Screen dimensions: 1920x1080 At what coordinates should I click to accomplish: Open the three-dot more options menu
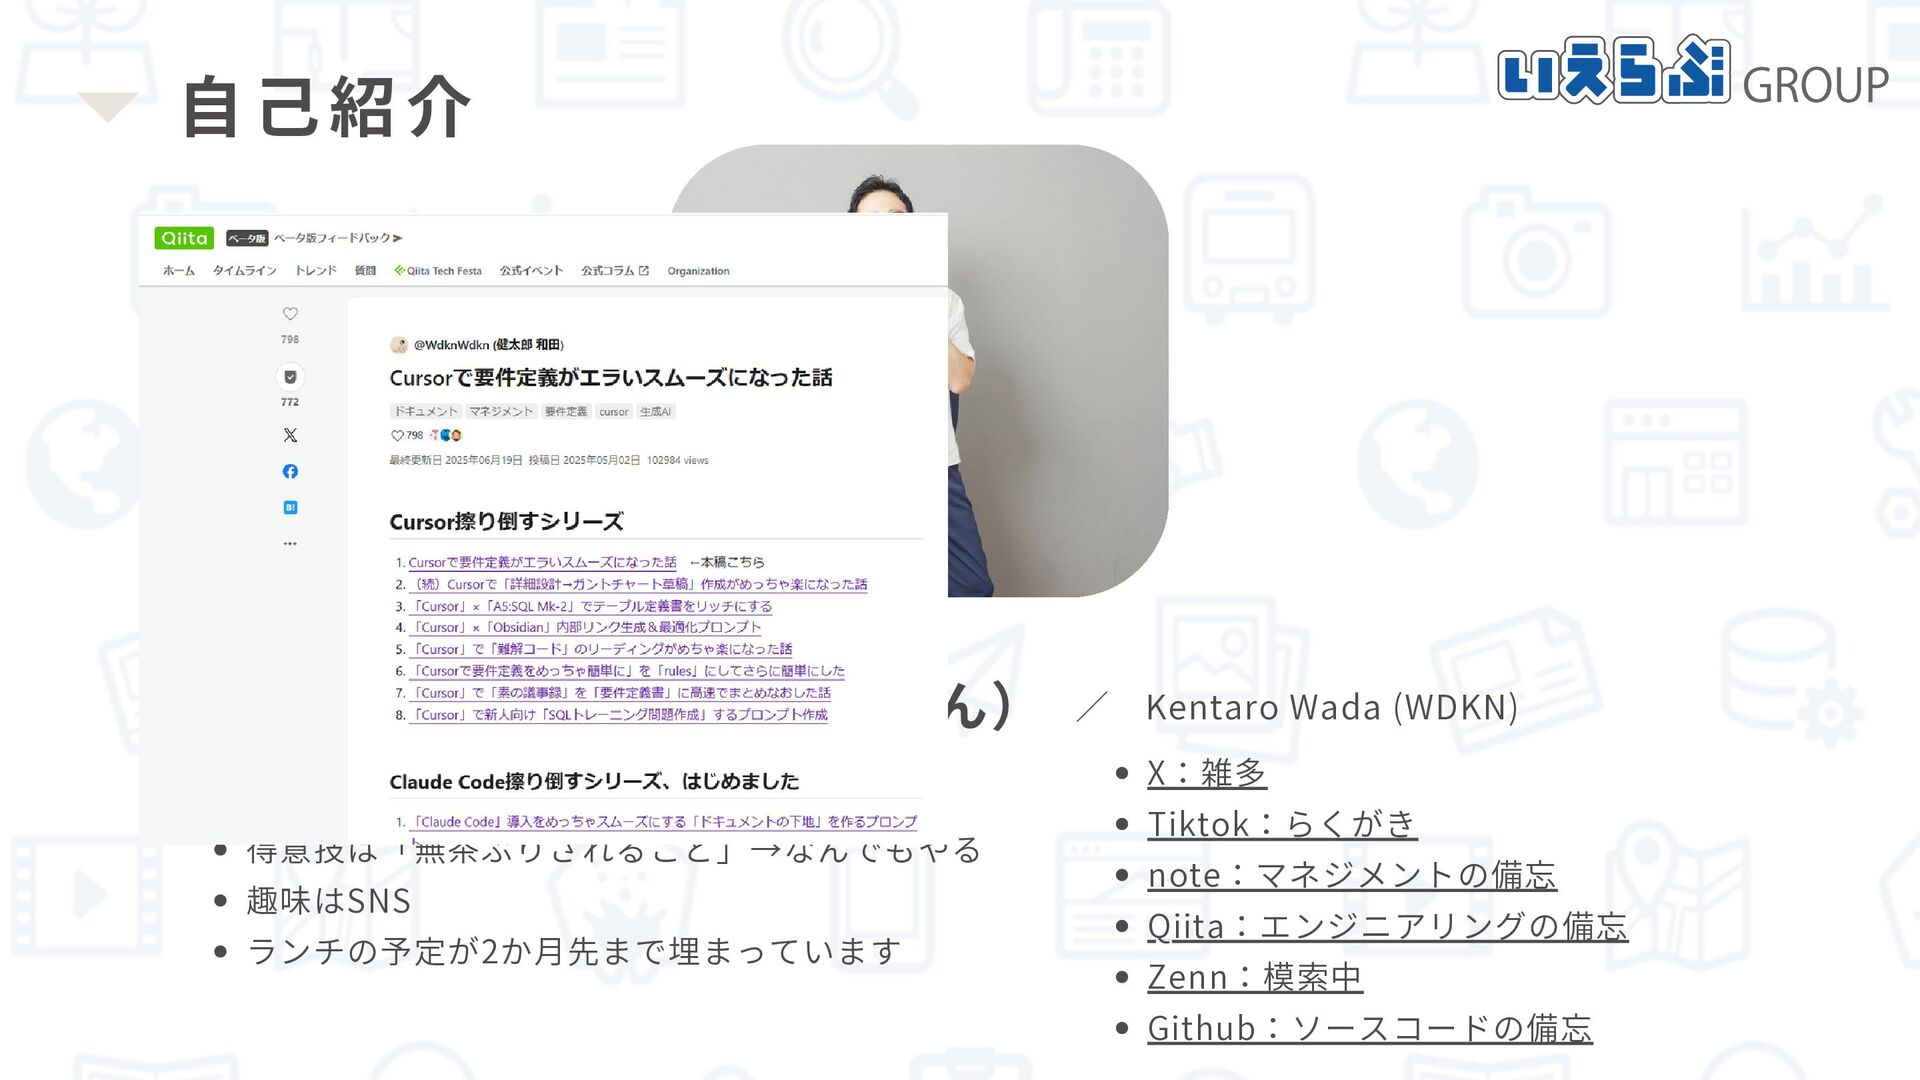[x=290, y=544]
